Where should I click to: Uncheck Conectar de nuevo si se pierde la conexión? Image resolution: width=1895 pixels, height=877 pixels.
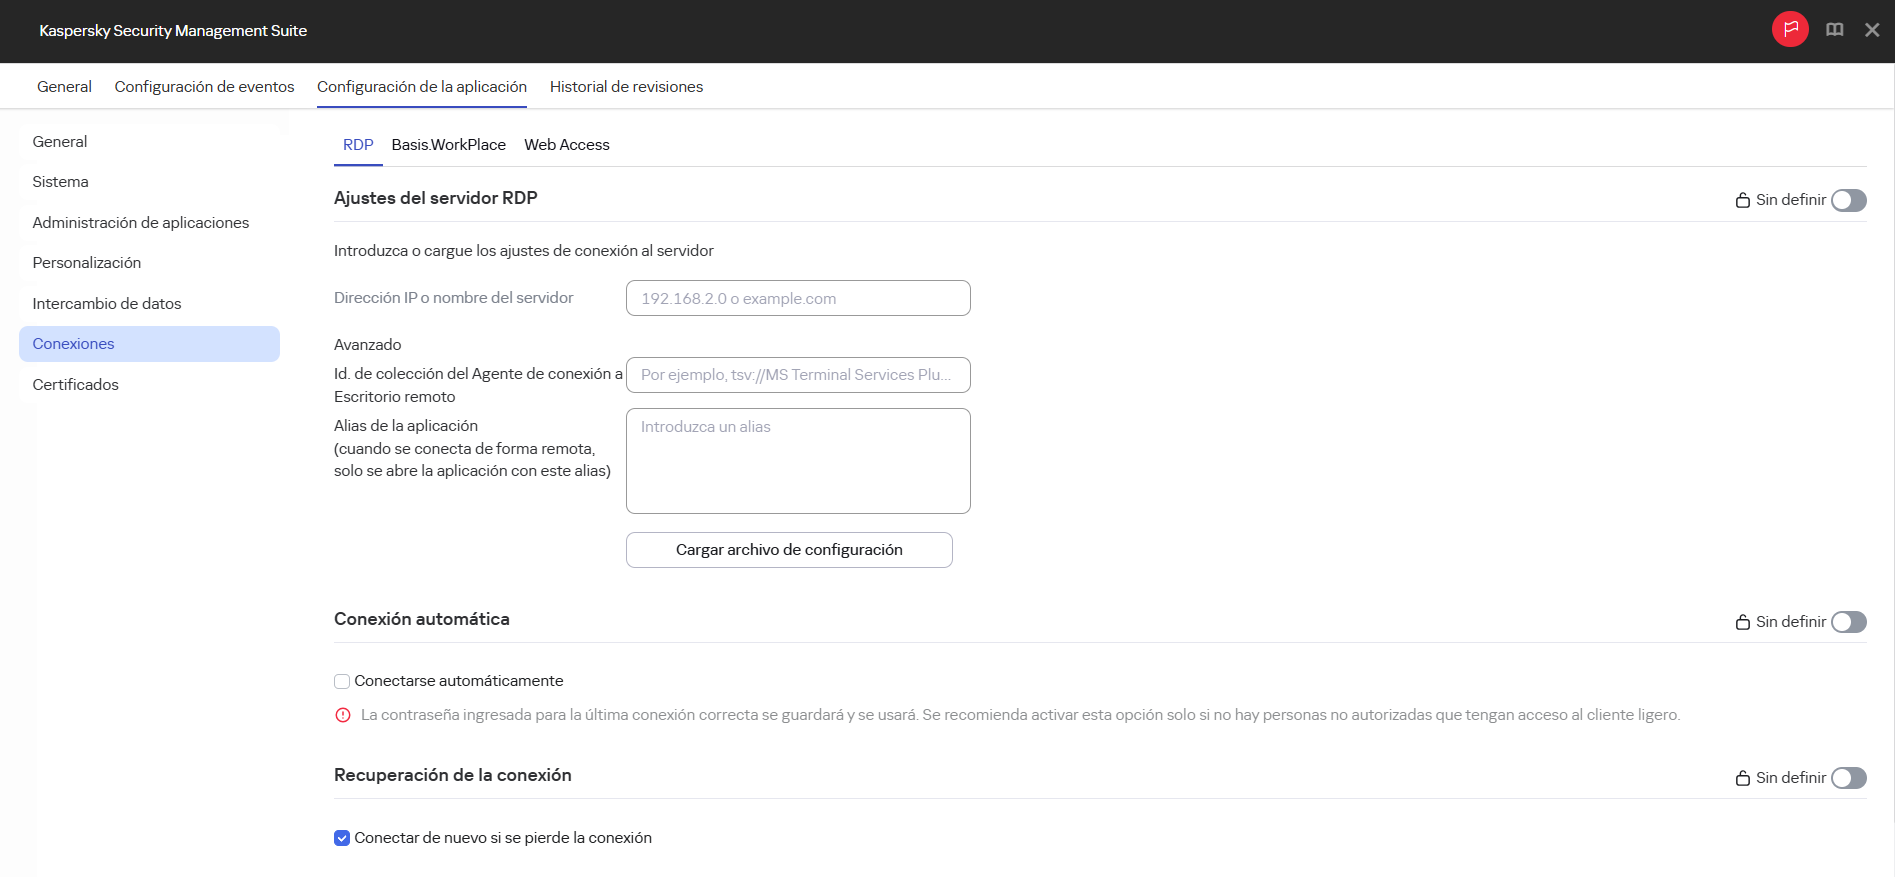[342, 838]
